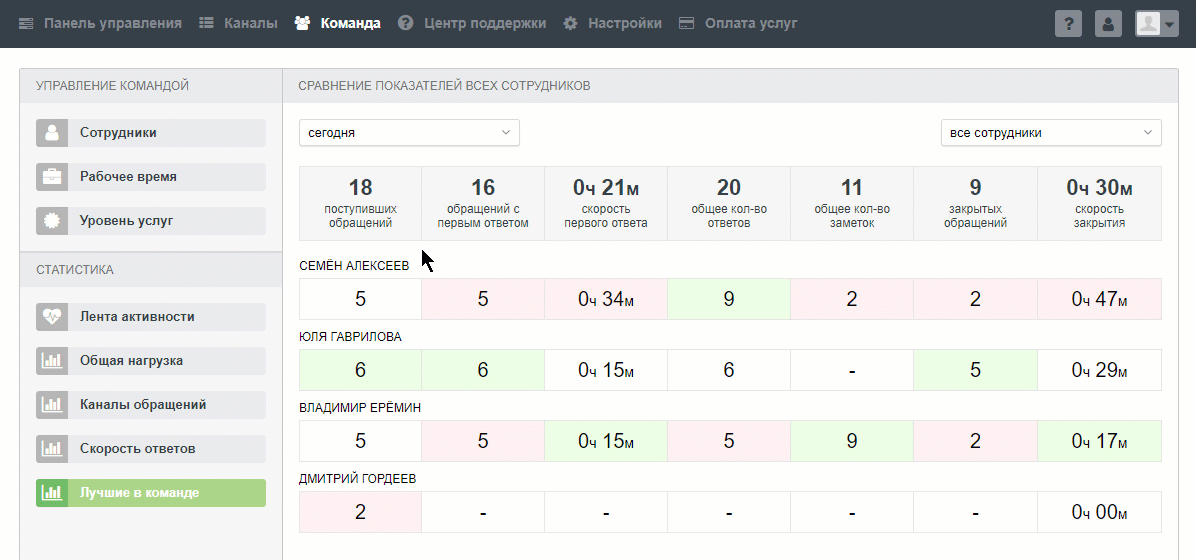
Task: Expand the сегодня period dropdown
Action: point(409,133)
